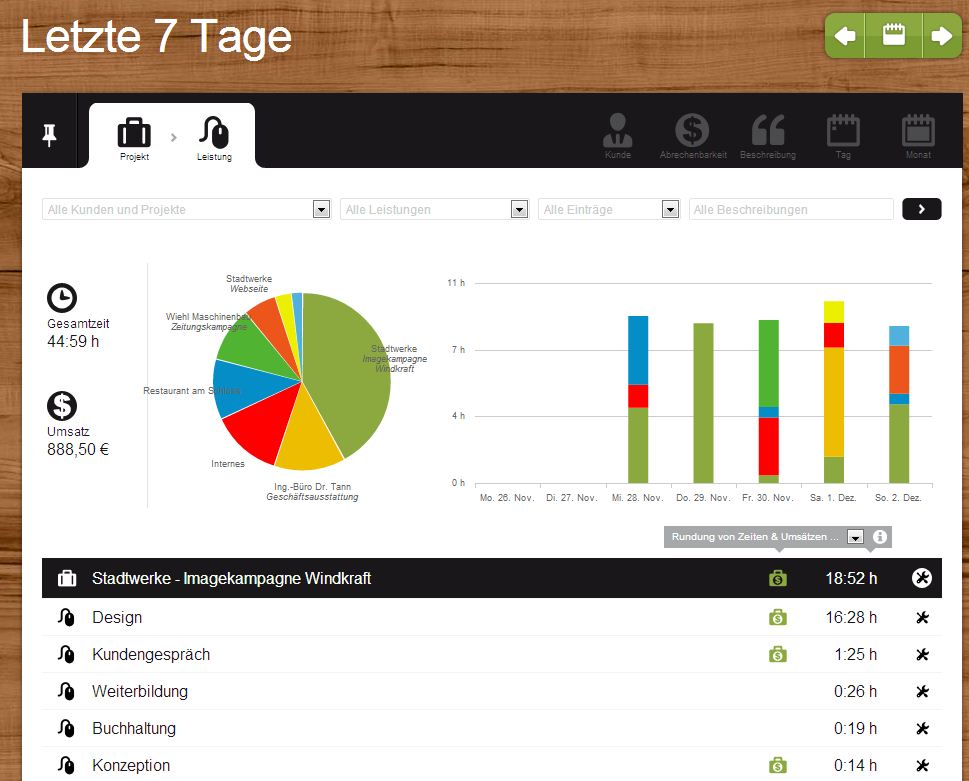Open the wrench settings for Stadtwerke project row
969x781 pixels.
tap(921, 578)
